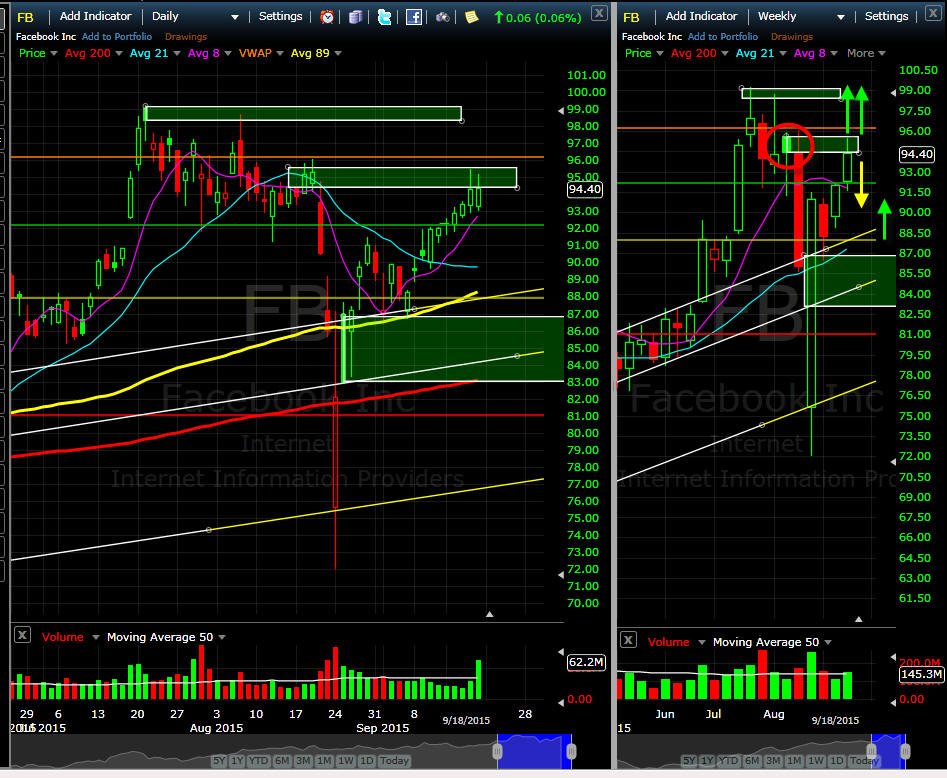Close the Volume panel in weekly chart
The height and width of the screenshot is (778, 947).
[x=629, y=640]
